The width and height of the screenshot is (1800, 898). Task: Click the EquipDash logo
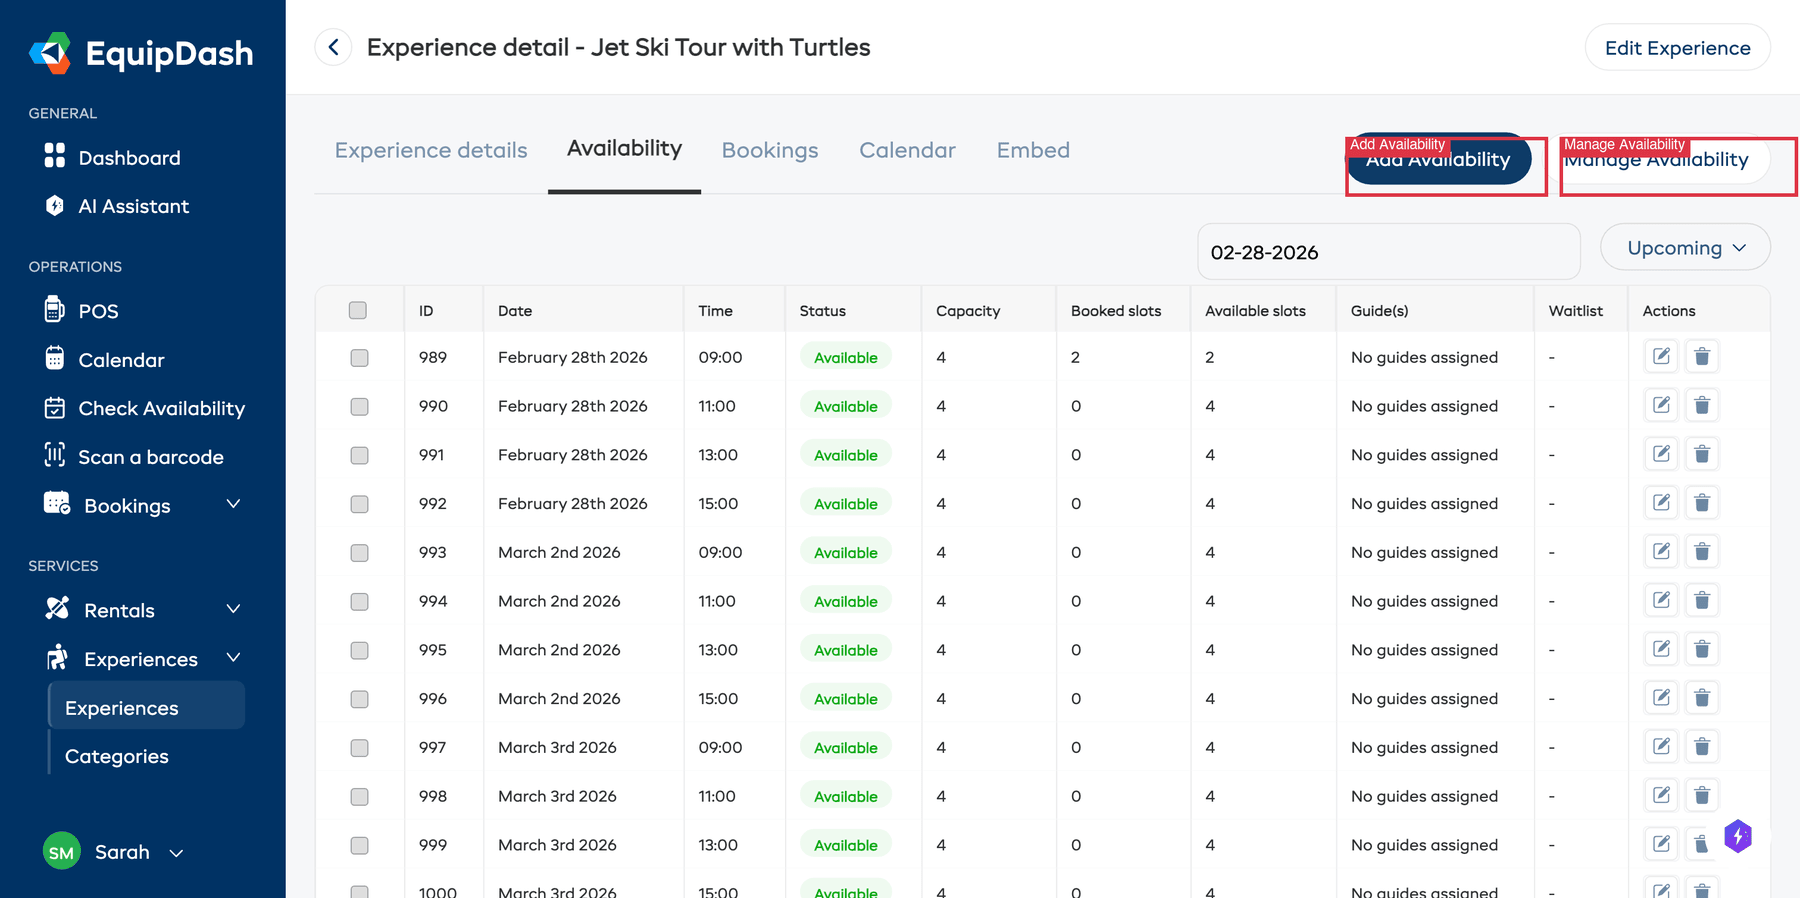point(141,53)
